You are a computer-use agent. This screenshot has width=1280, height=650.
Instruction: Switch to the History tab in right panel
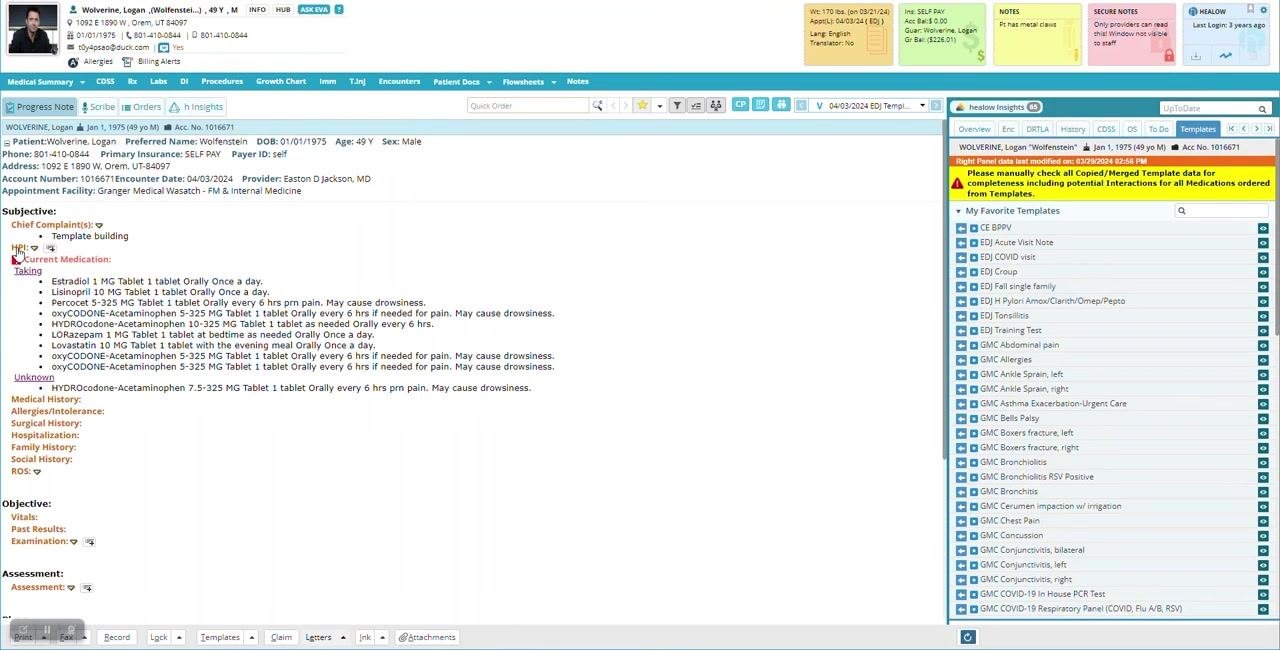1073,129
